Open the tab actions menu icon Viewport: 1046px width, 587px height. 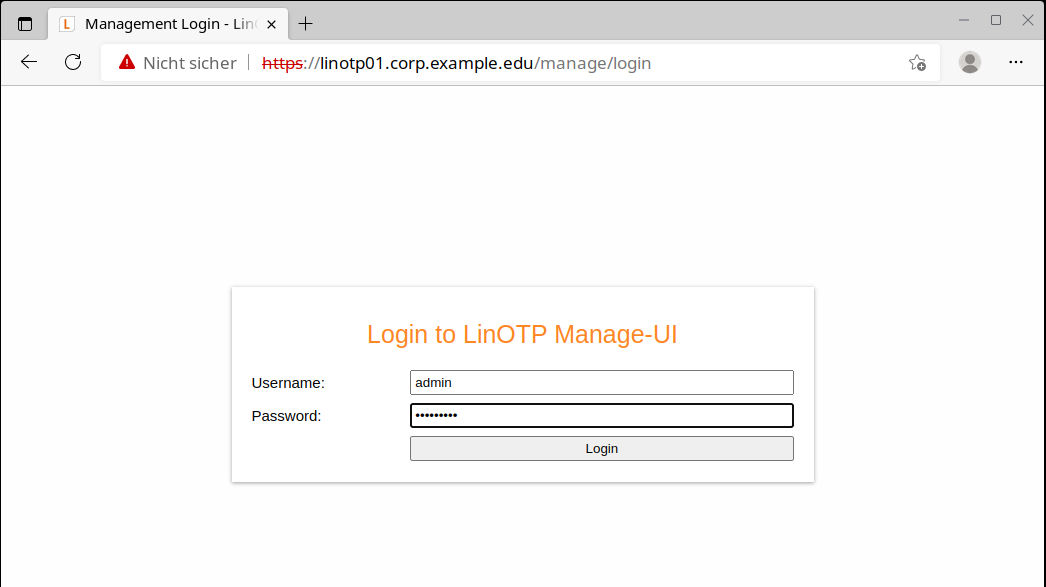click(25, 24)
